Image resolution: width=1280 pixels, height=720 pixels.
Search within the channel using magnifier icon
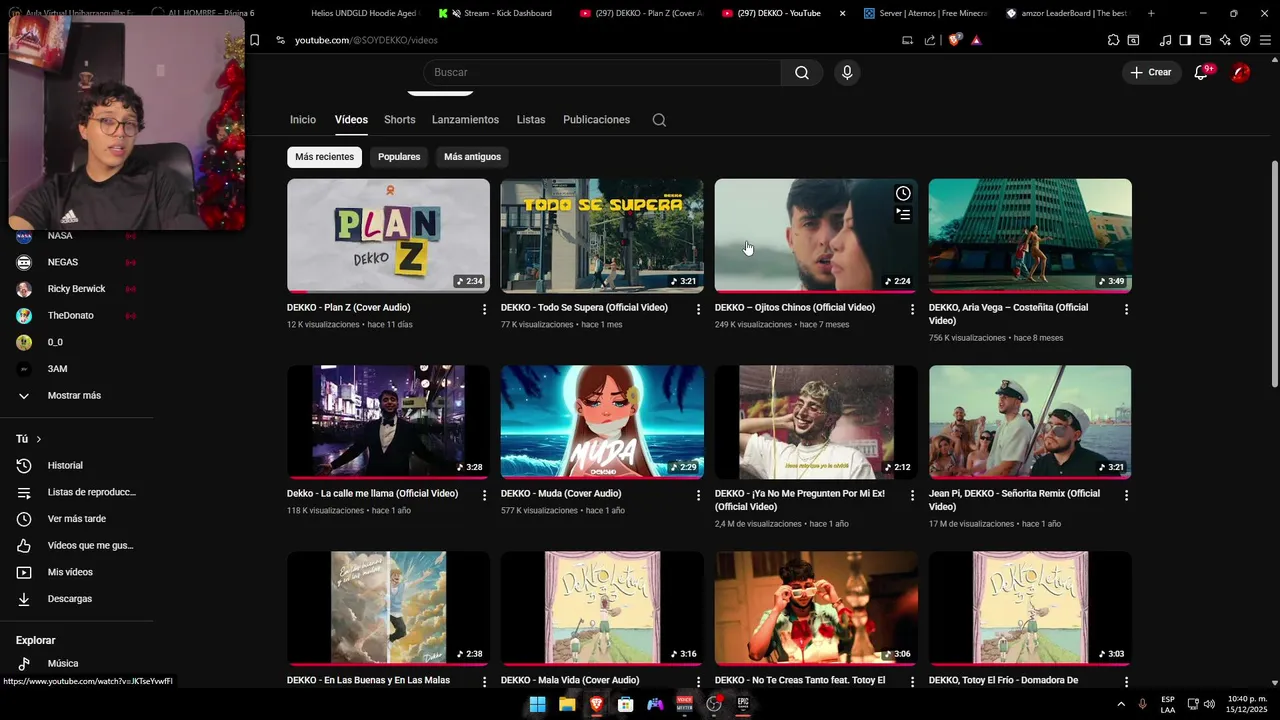coord(659,120)
